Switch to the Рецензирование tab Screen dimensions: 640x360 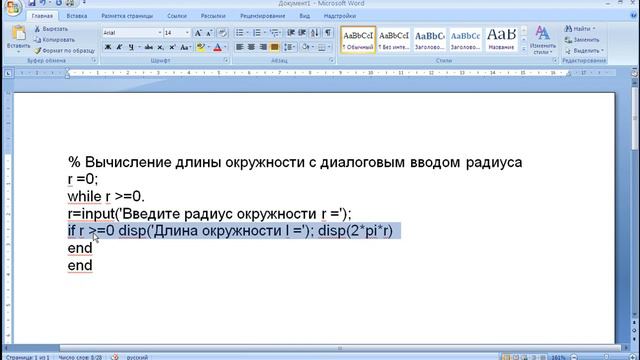262,16
